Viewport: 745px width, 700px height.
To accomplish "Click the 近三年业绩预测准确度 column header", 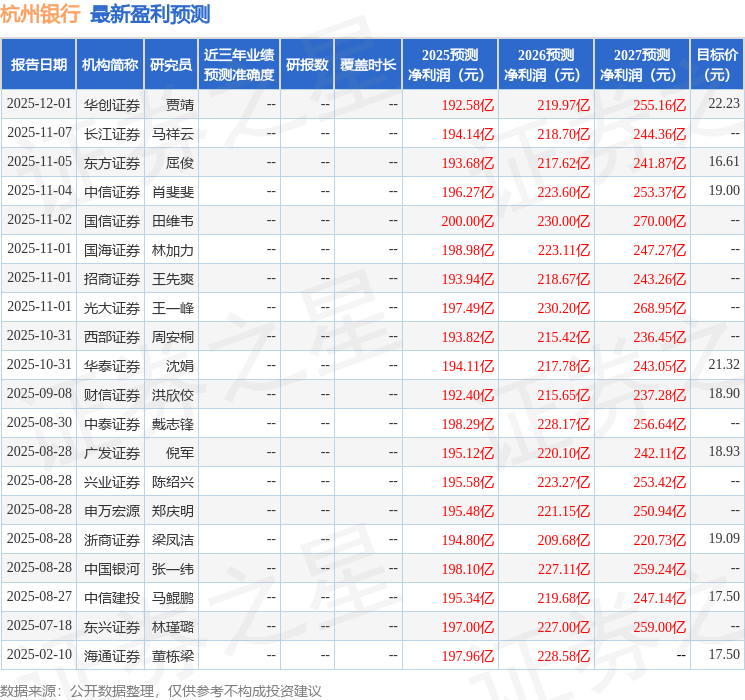I will 239,65.
